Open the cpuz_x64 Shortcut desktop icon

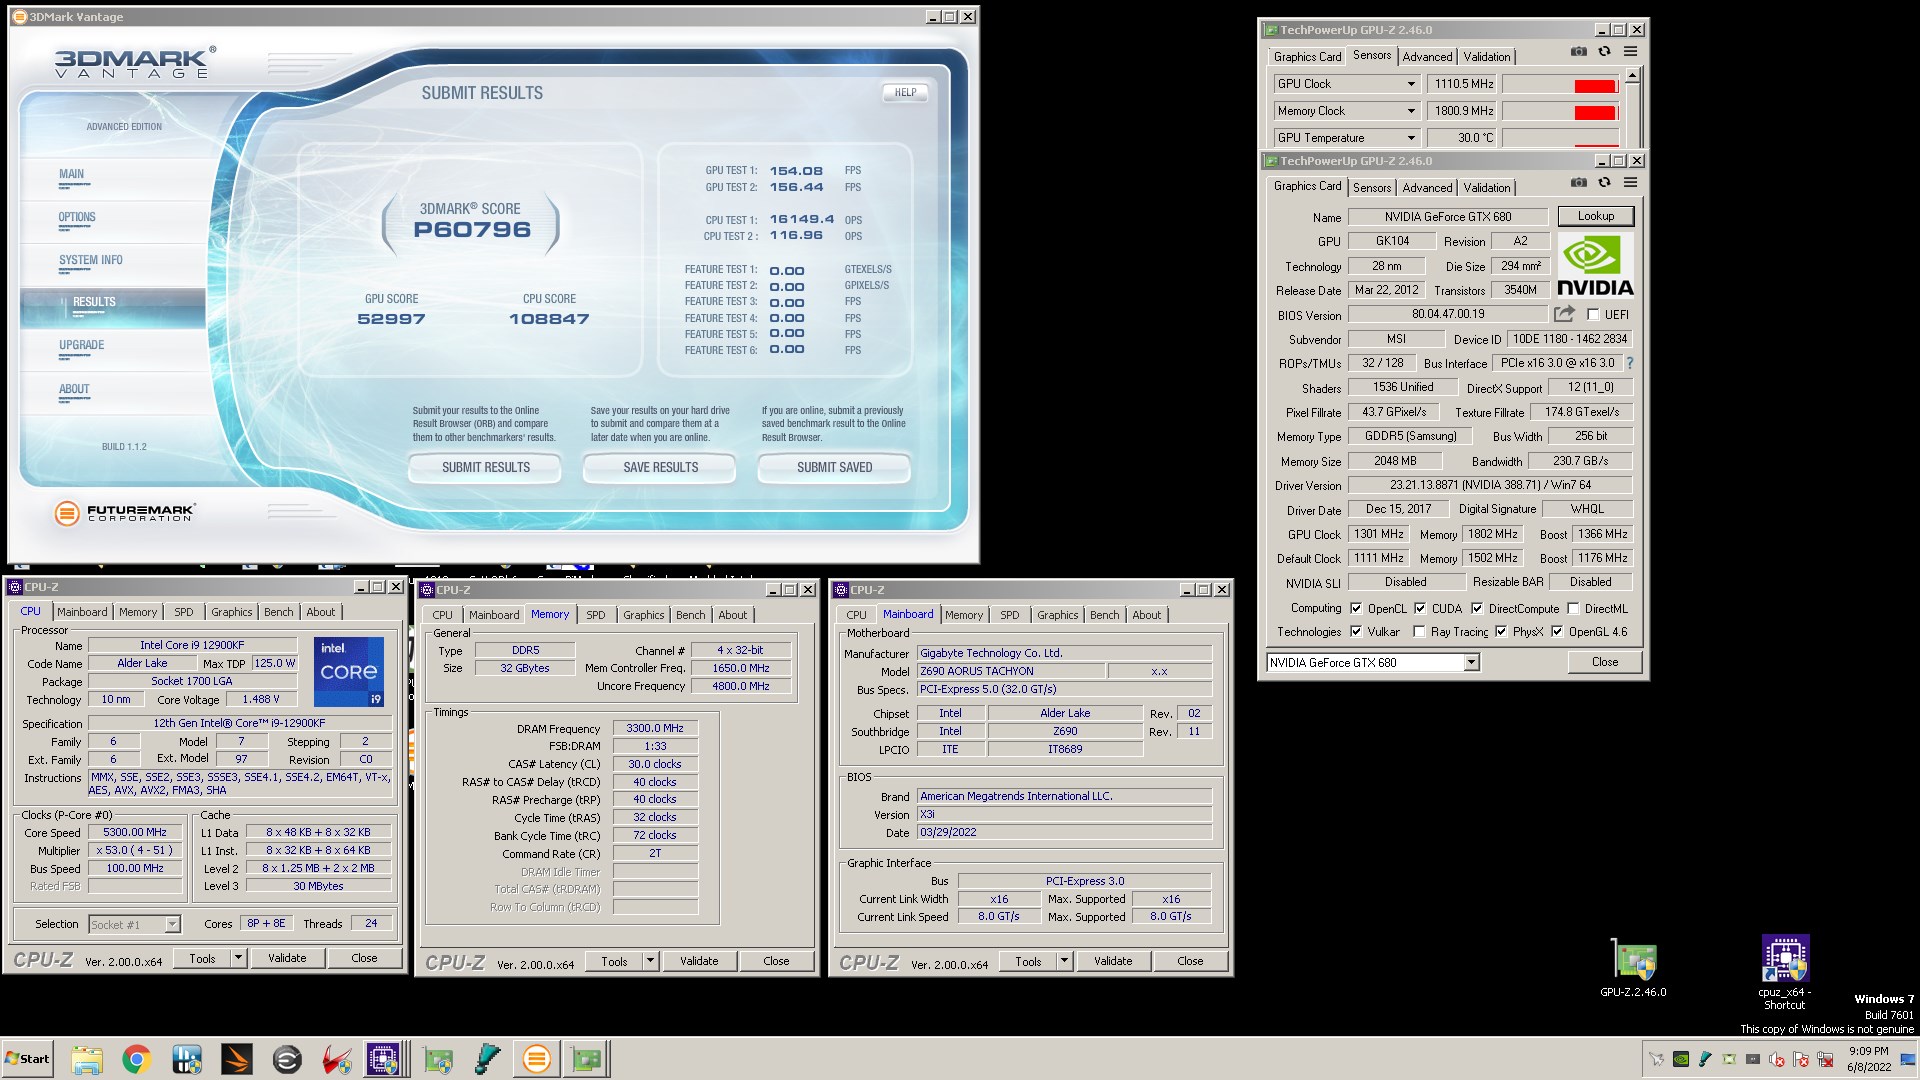click(1785, 972)
